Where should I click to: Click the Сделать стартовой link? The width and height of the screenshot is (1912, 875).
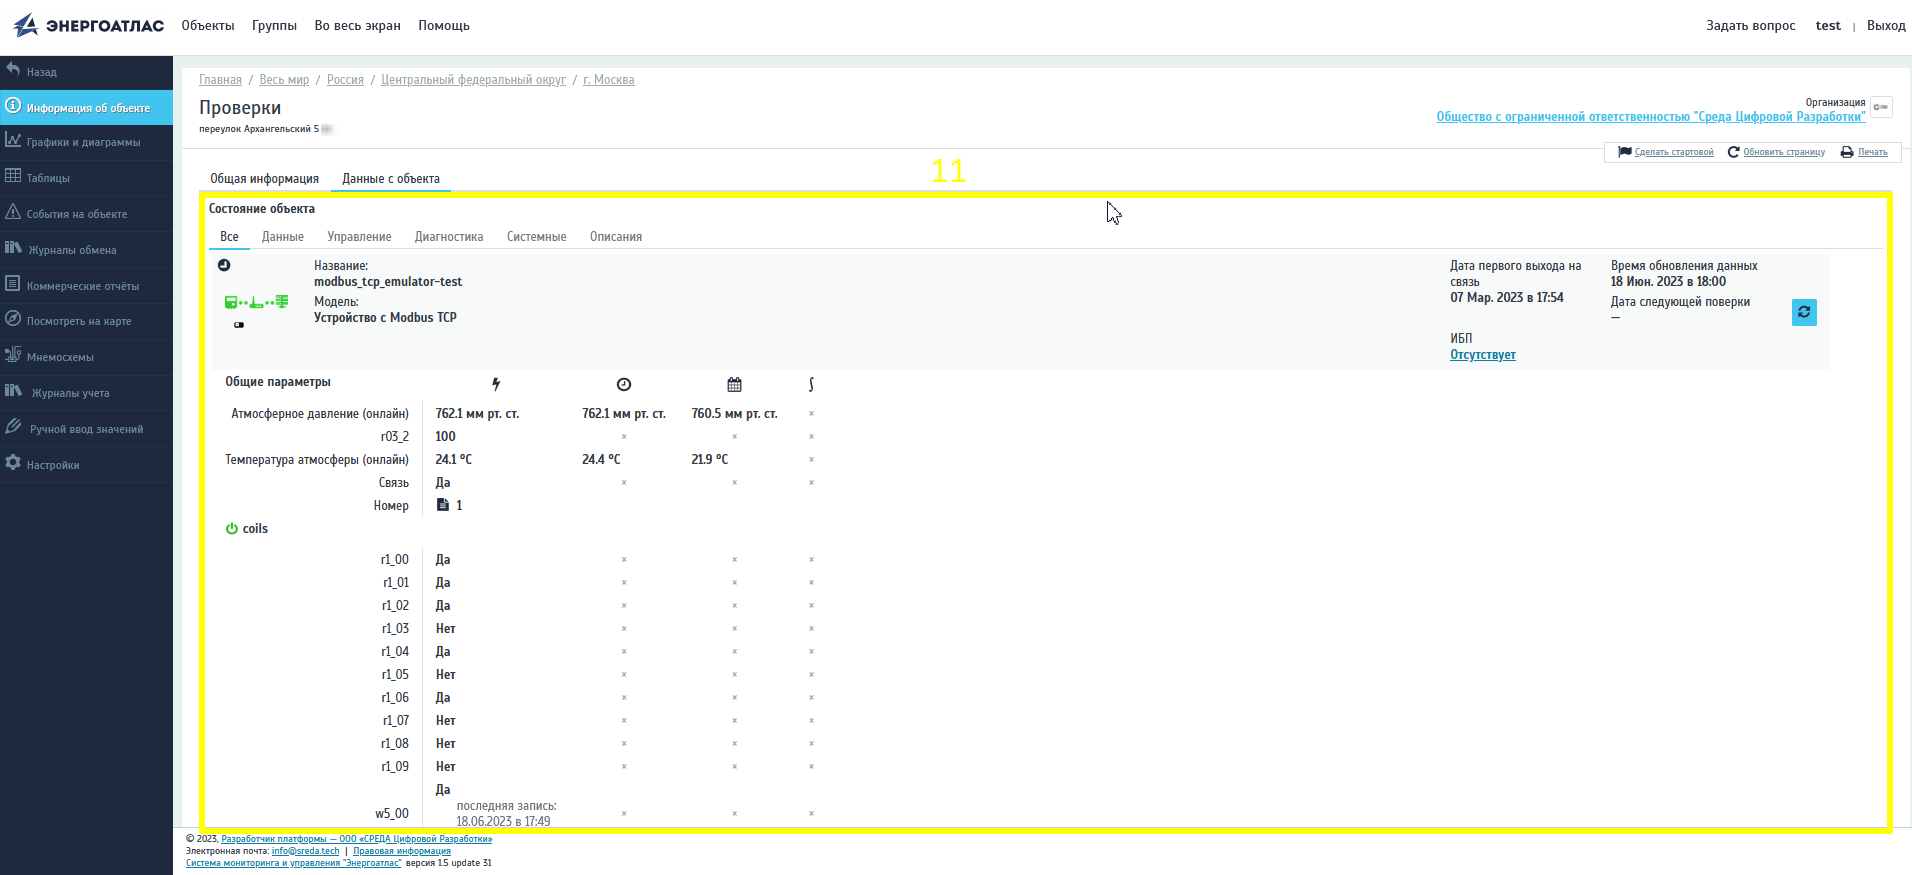(1673, 152)
